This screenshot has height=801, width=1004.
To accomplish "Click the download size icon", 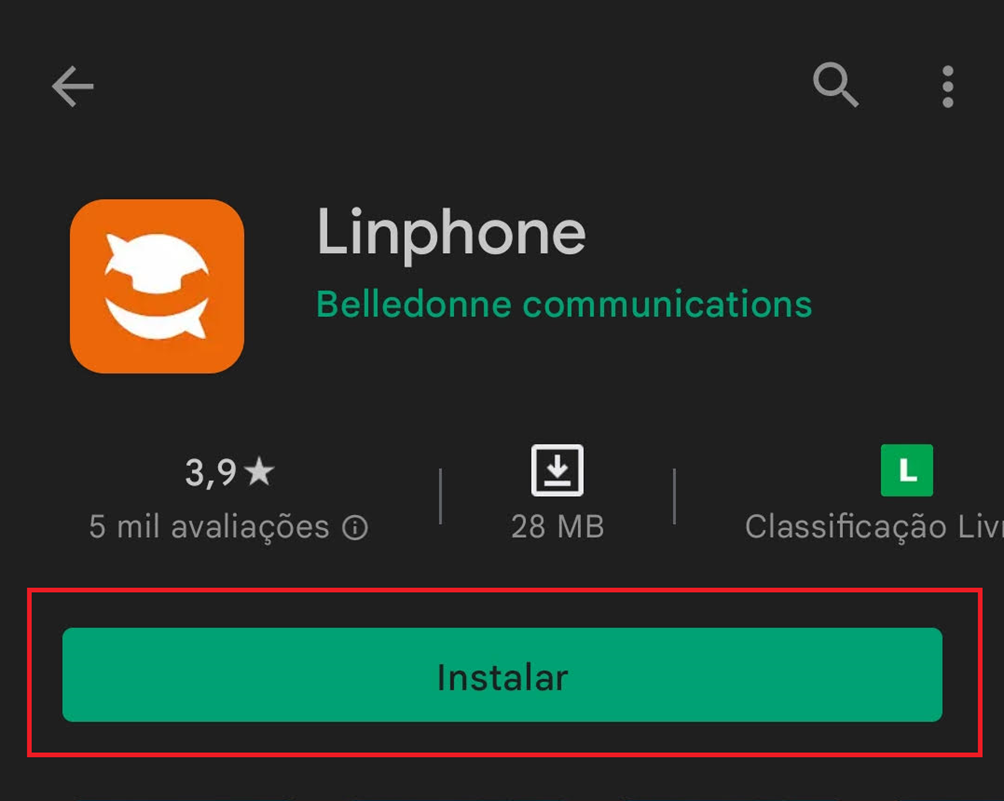I will pyautogui.click(x=557, y=470).
